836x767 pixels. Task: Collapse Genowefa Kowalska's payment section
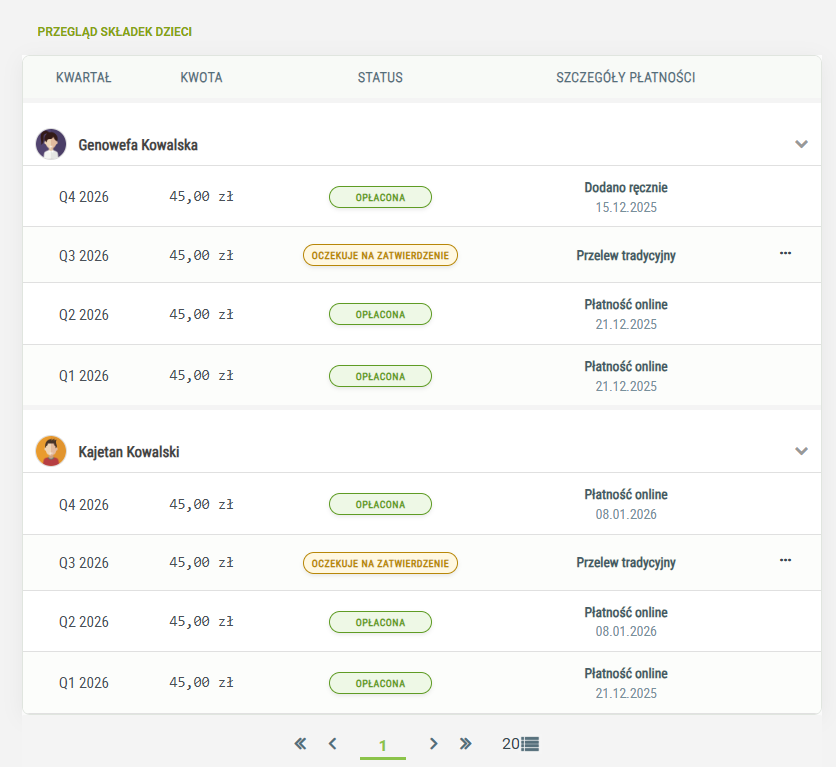click(x=801, y=144)
